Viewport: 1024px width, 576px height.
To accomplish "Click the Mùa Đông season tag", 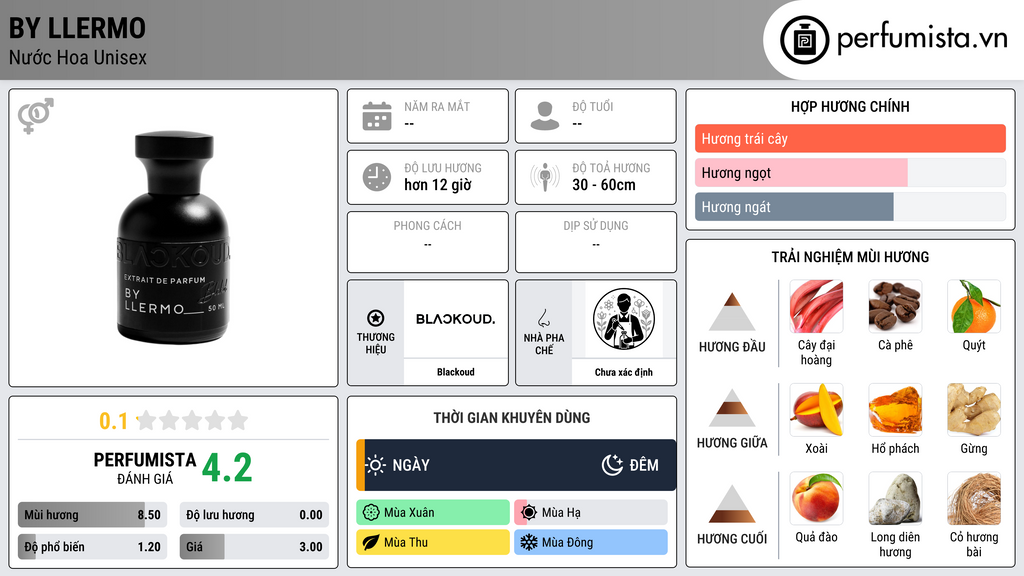I will tap(591, 542).
